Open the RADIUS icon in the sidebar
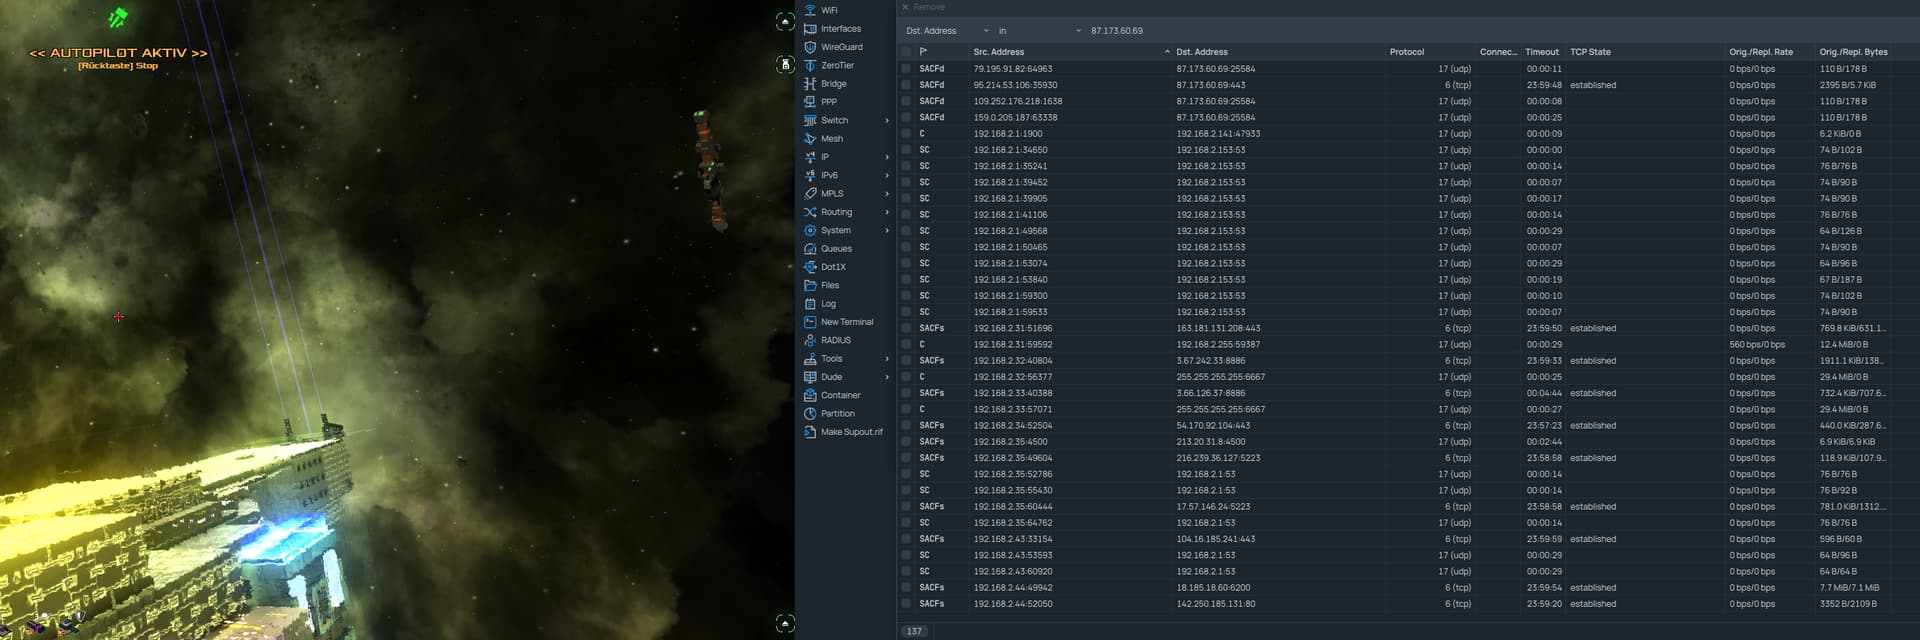Screen dimensions: 1920x640 click(810, 340)
